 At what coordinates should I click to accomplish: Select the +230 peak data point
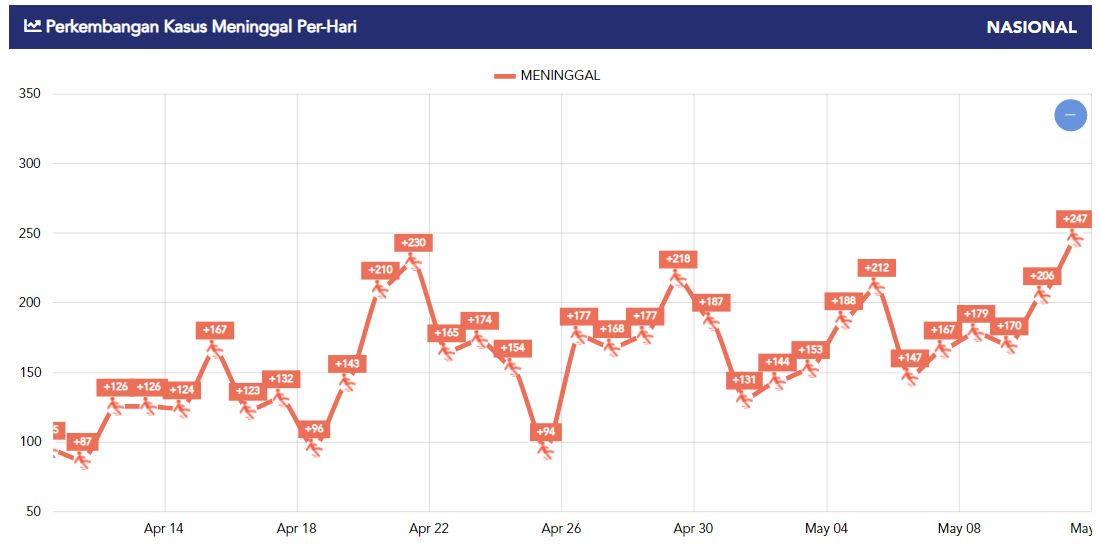(x=414, y=261)
